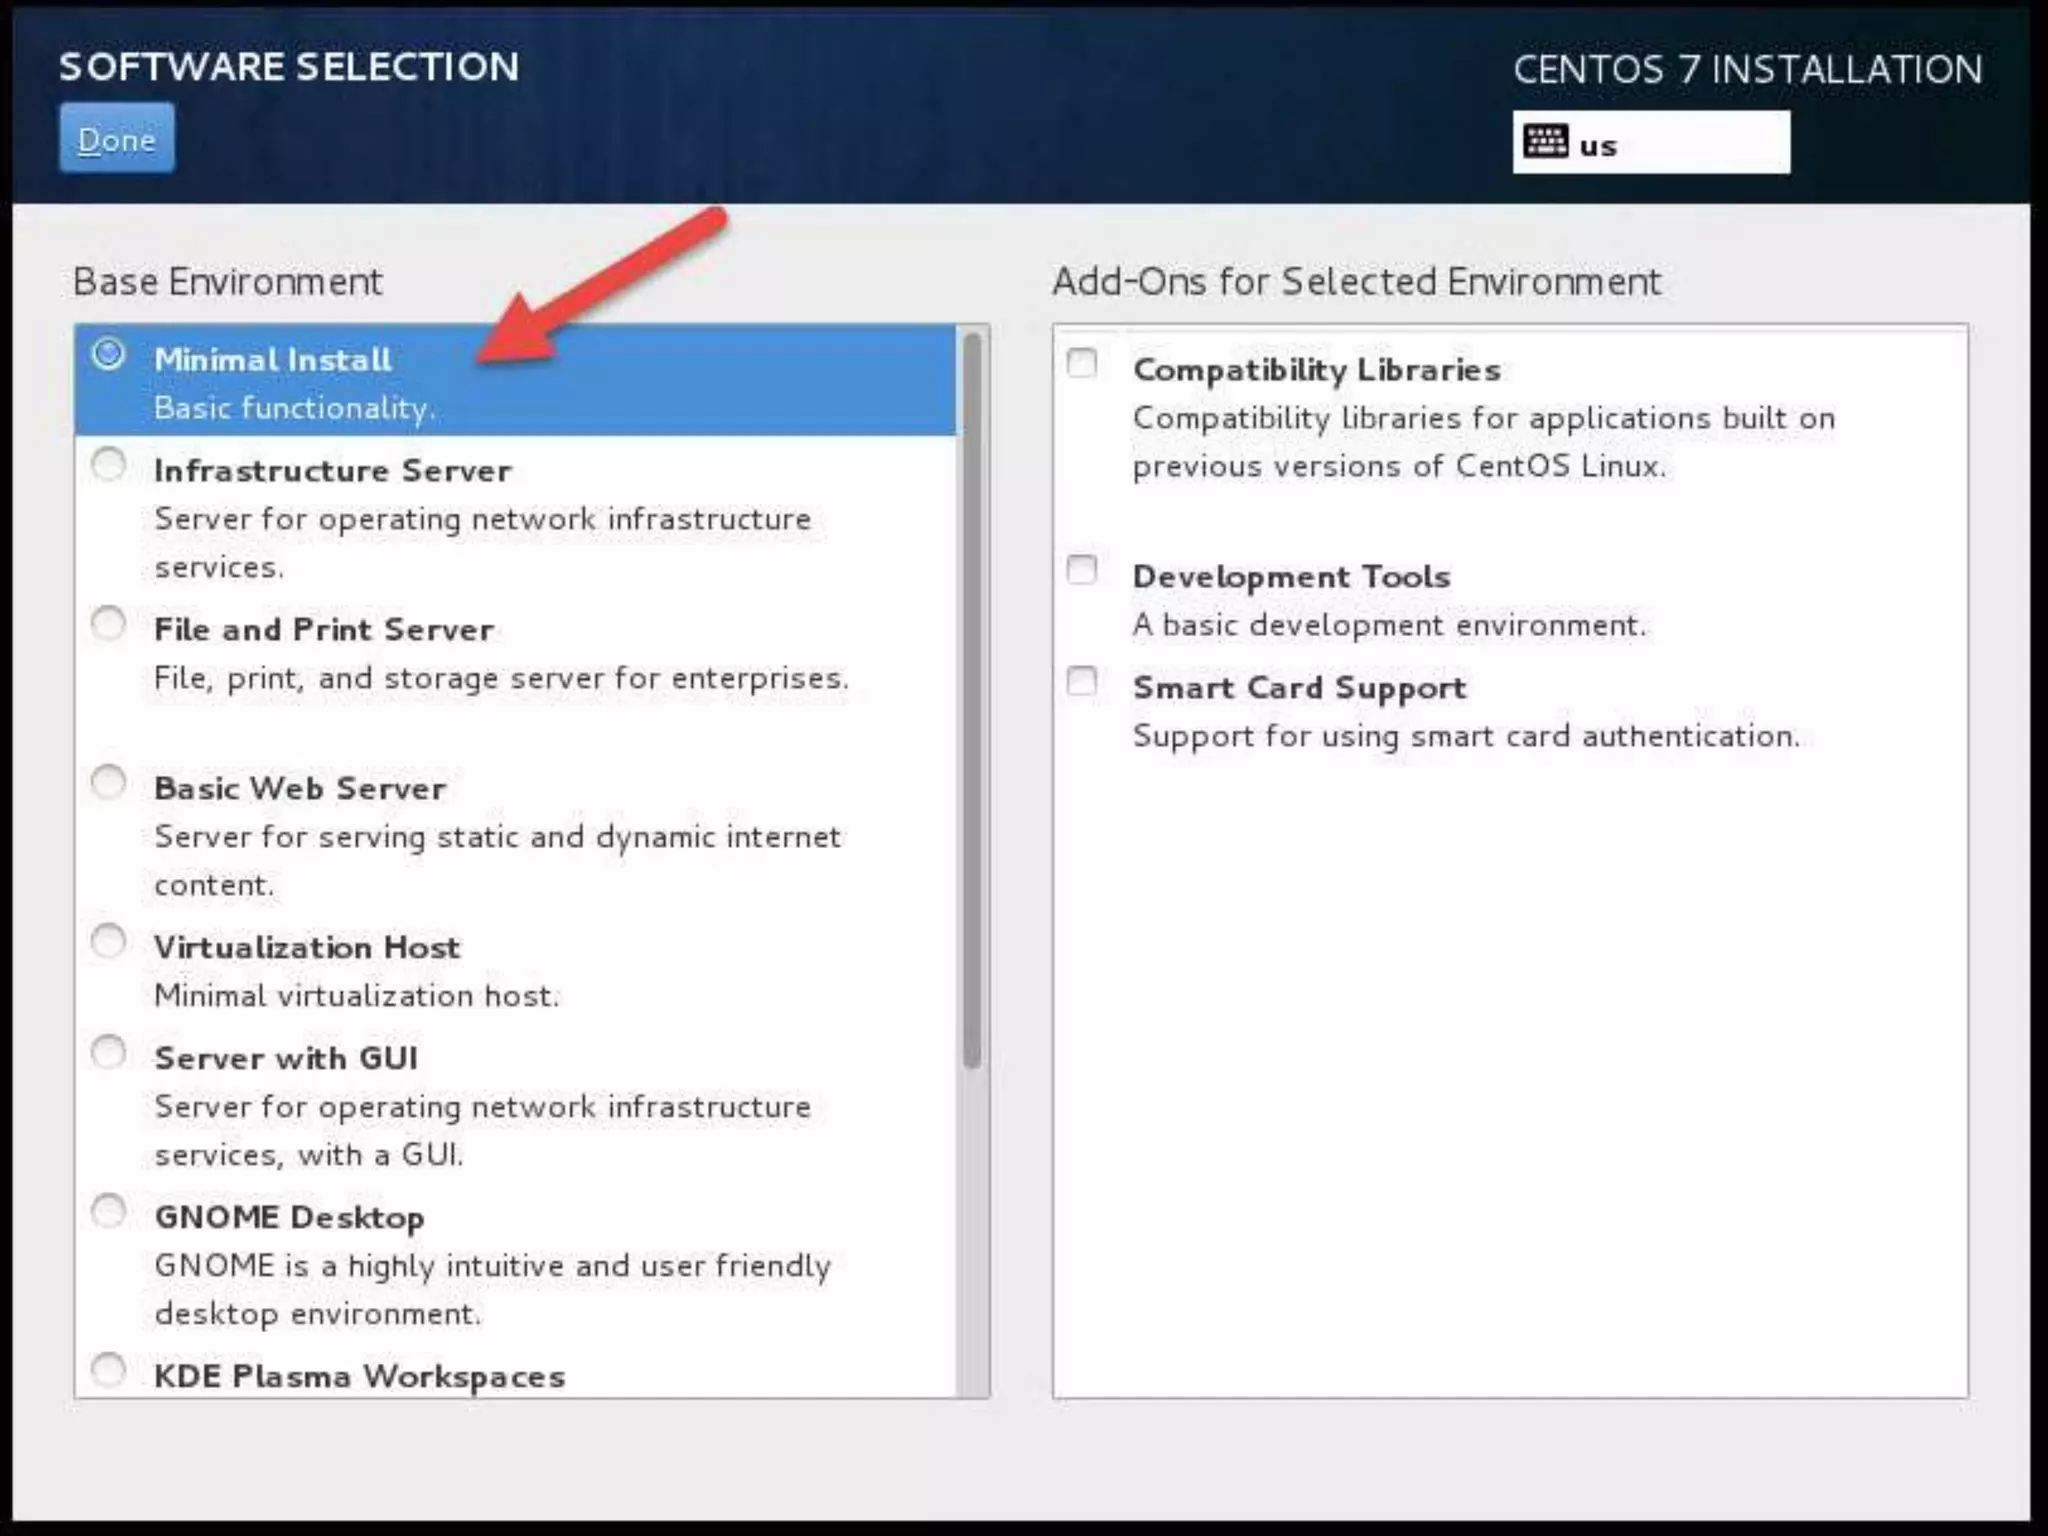Image resolution: width=2048 pixels, height=1536 pixels.
Task: Click the Smart Card Support label
Action: click(x=1299, y=688)
